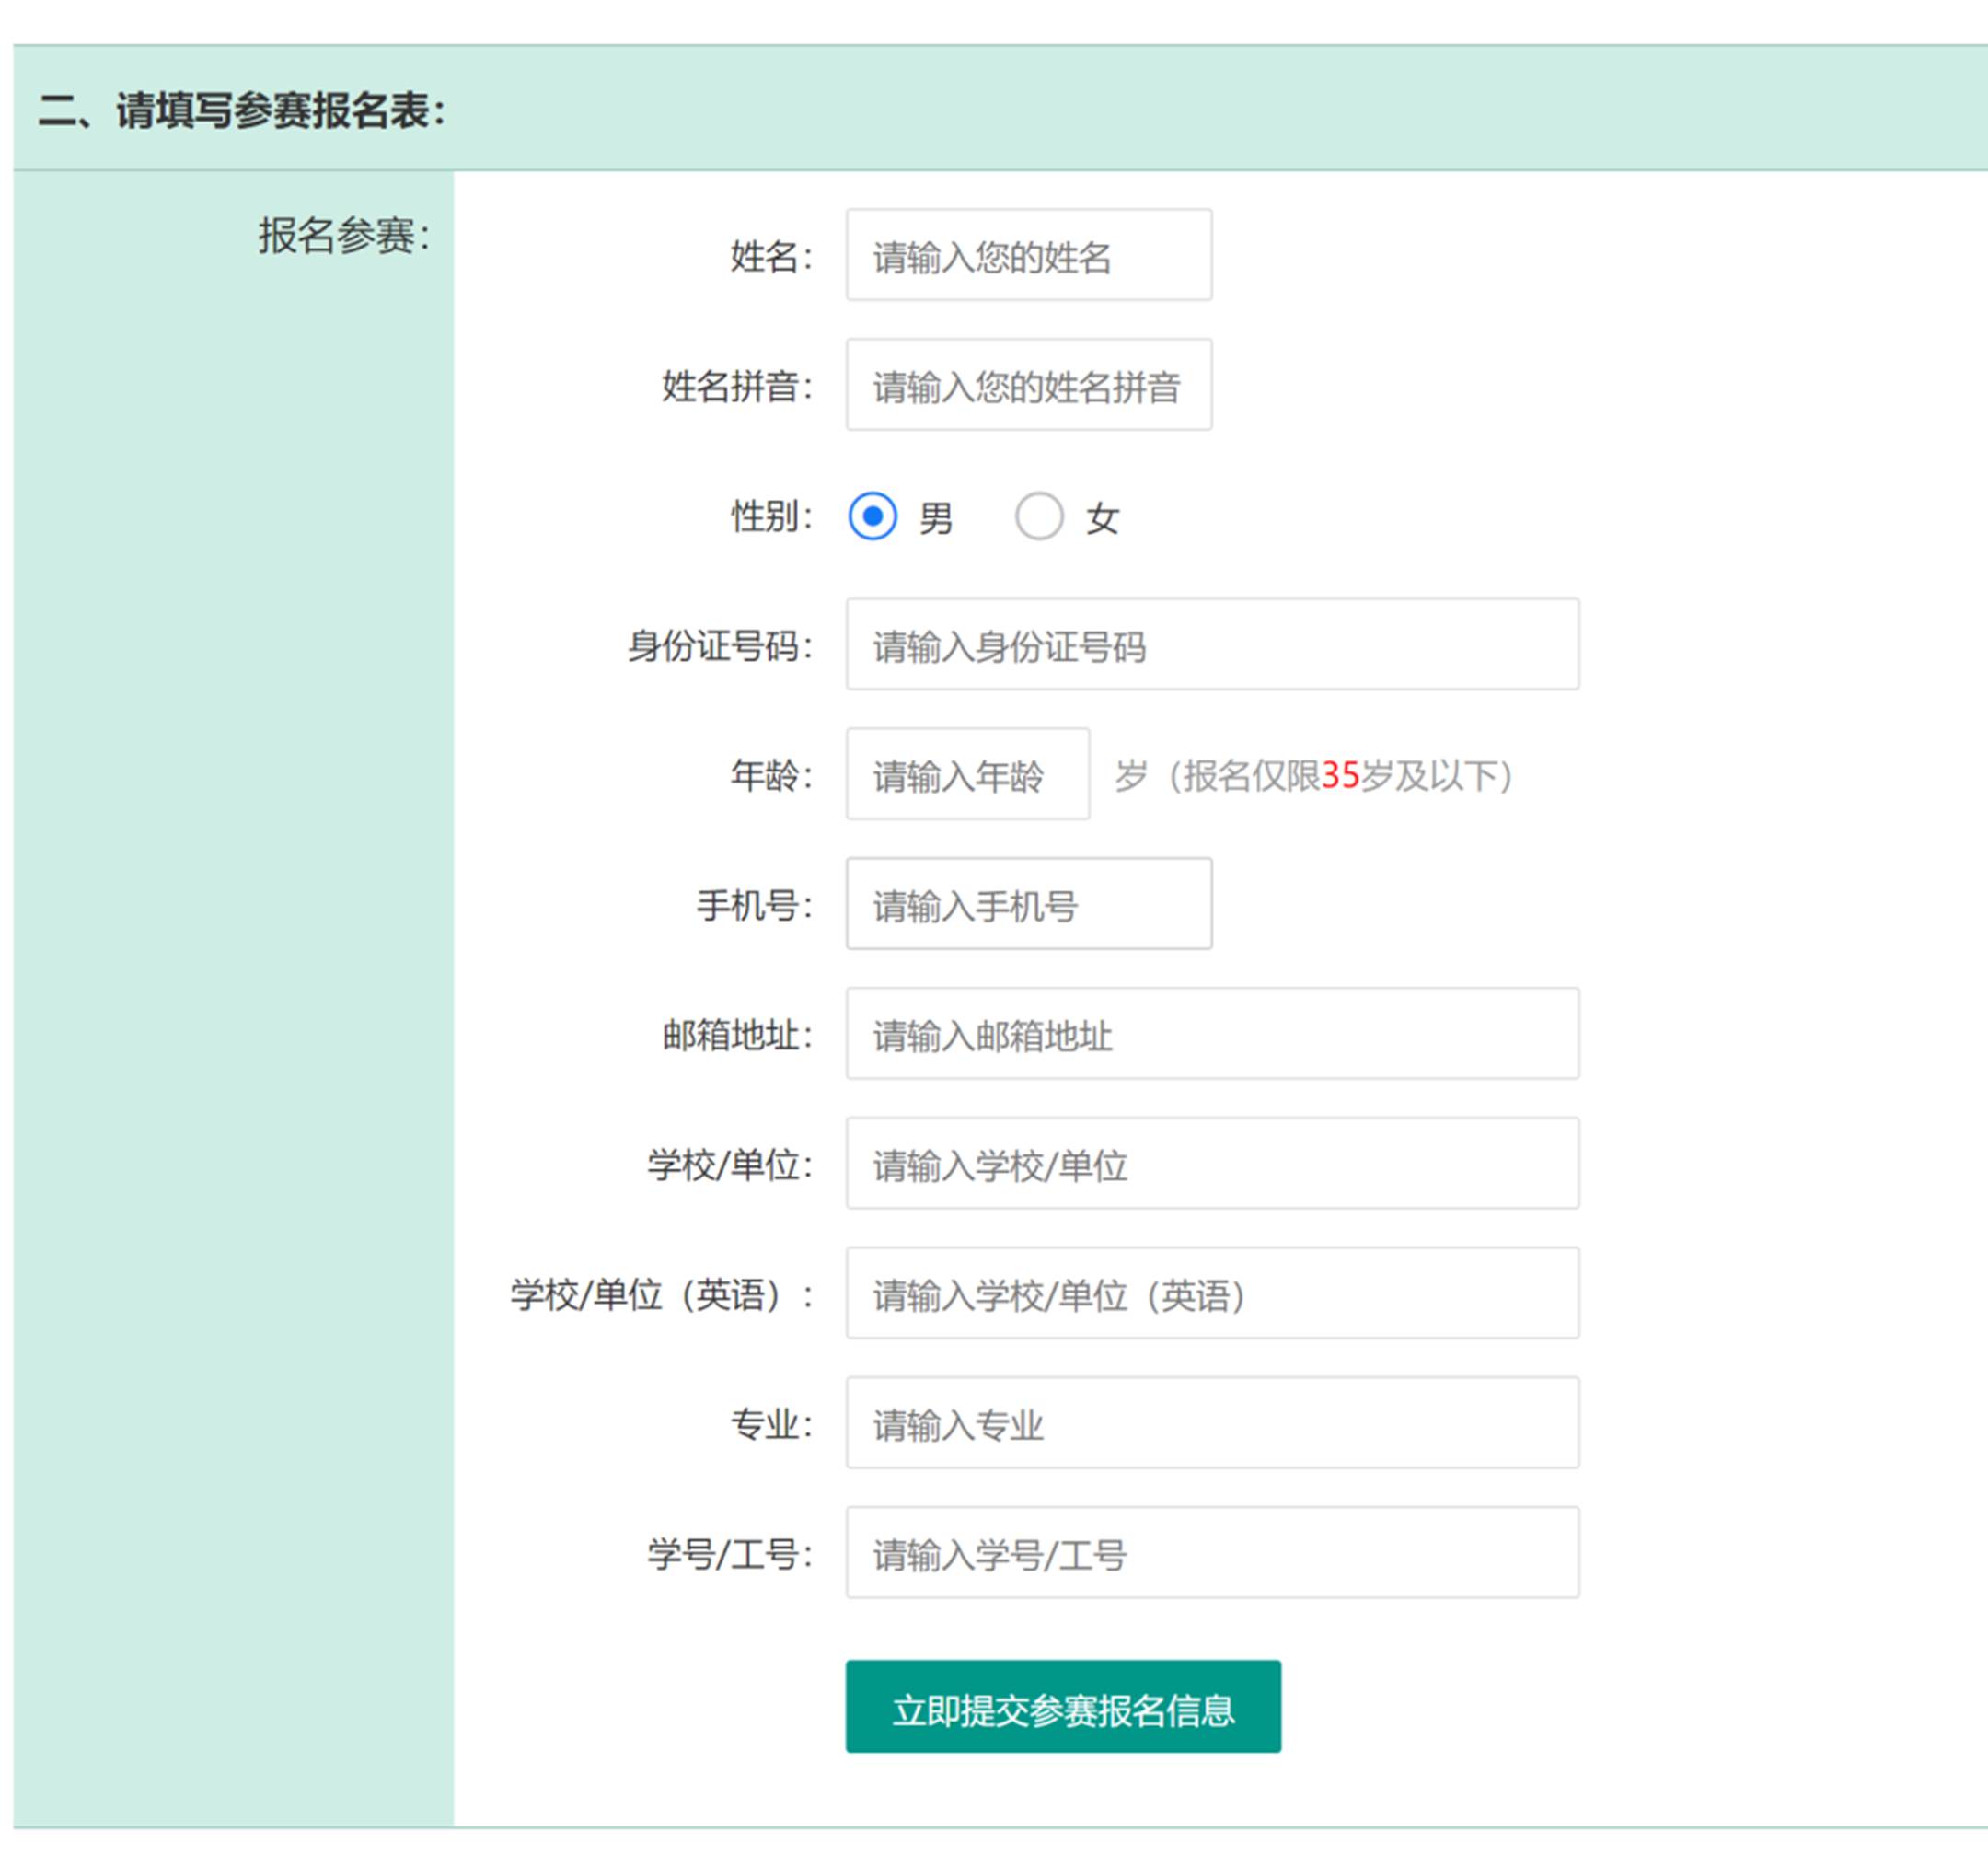The height and width of the screenshot is (1867, 1988).
Task: Select the 男 gender radio button
Action: (x=872, y=516)
